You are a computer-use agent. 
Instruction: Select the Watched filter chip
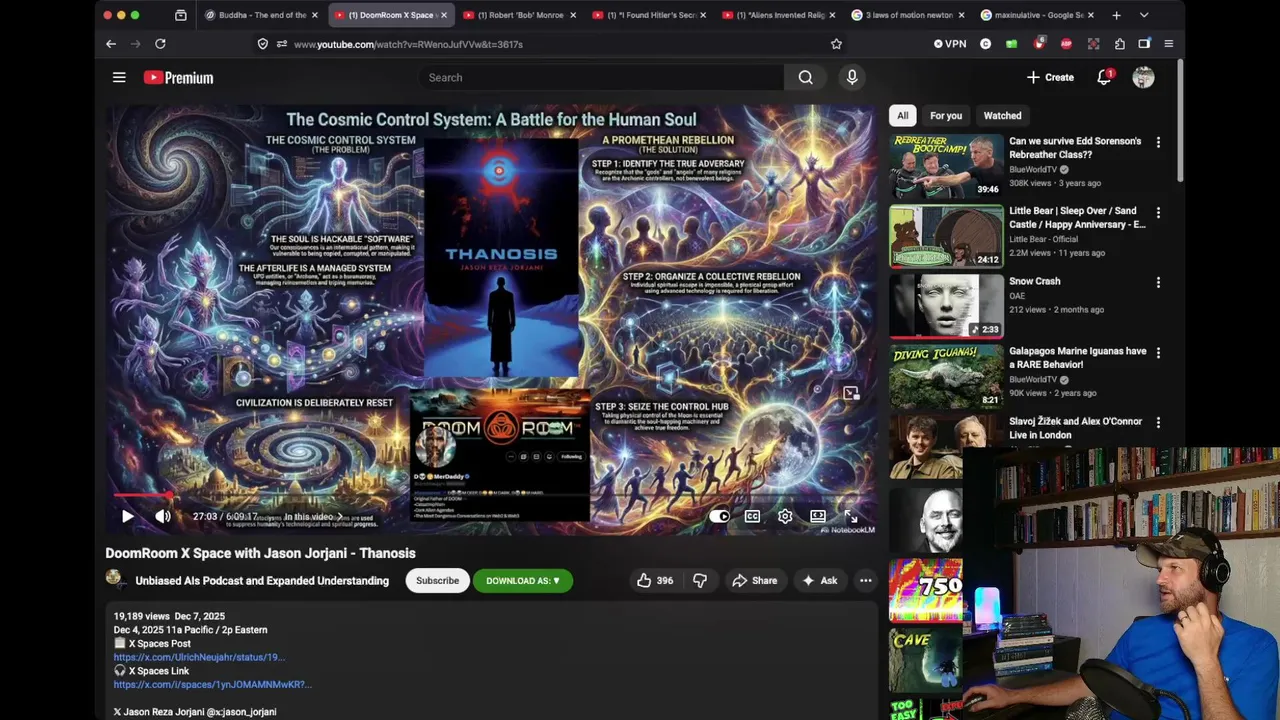coord(1002,116)
